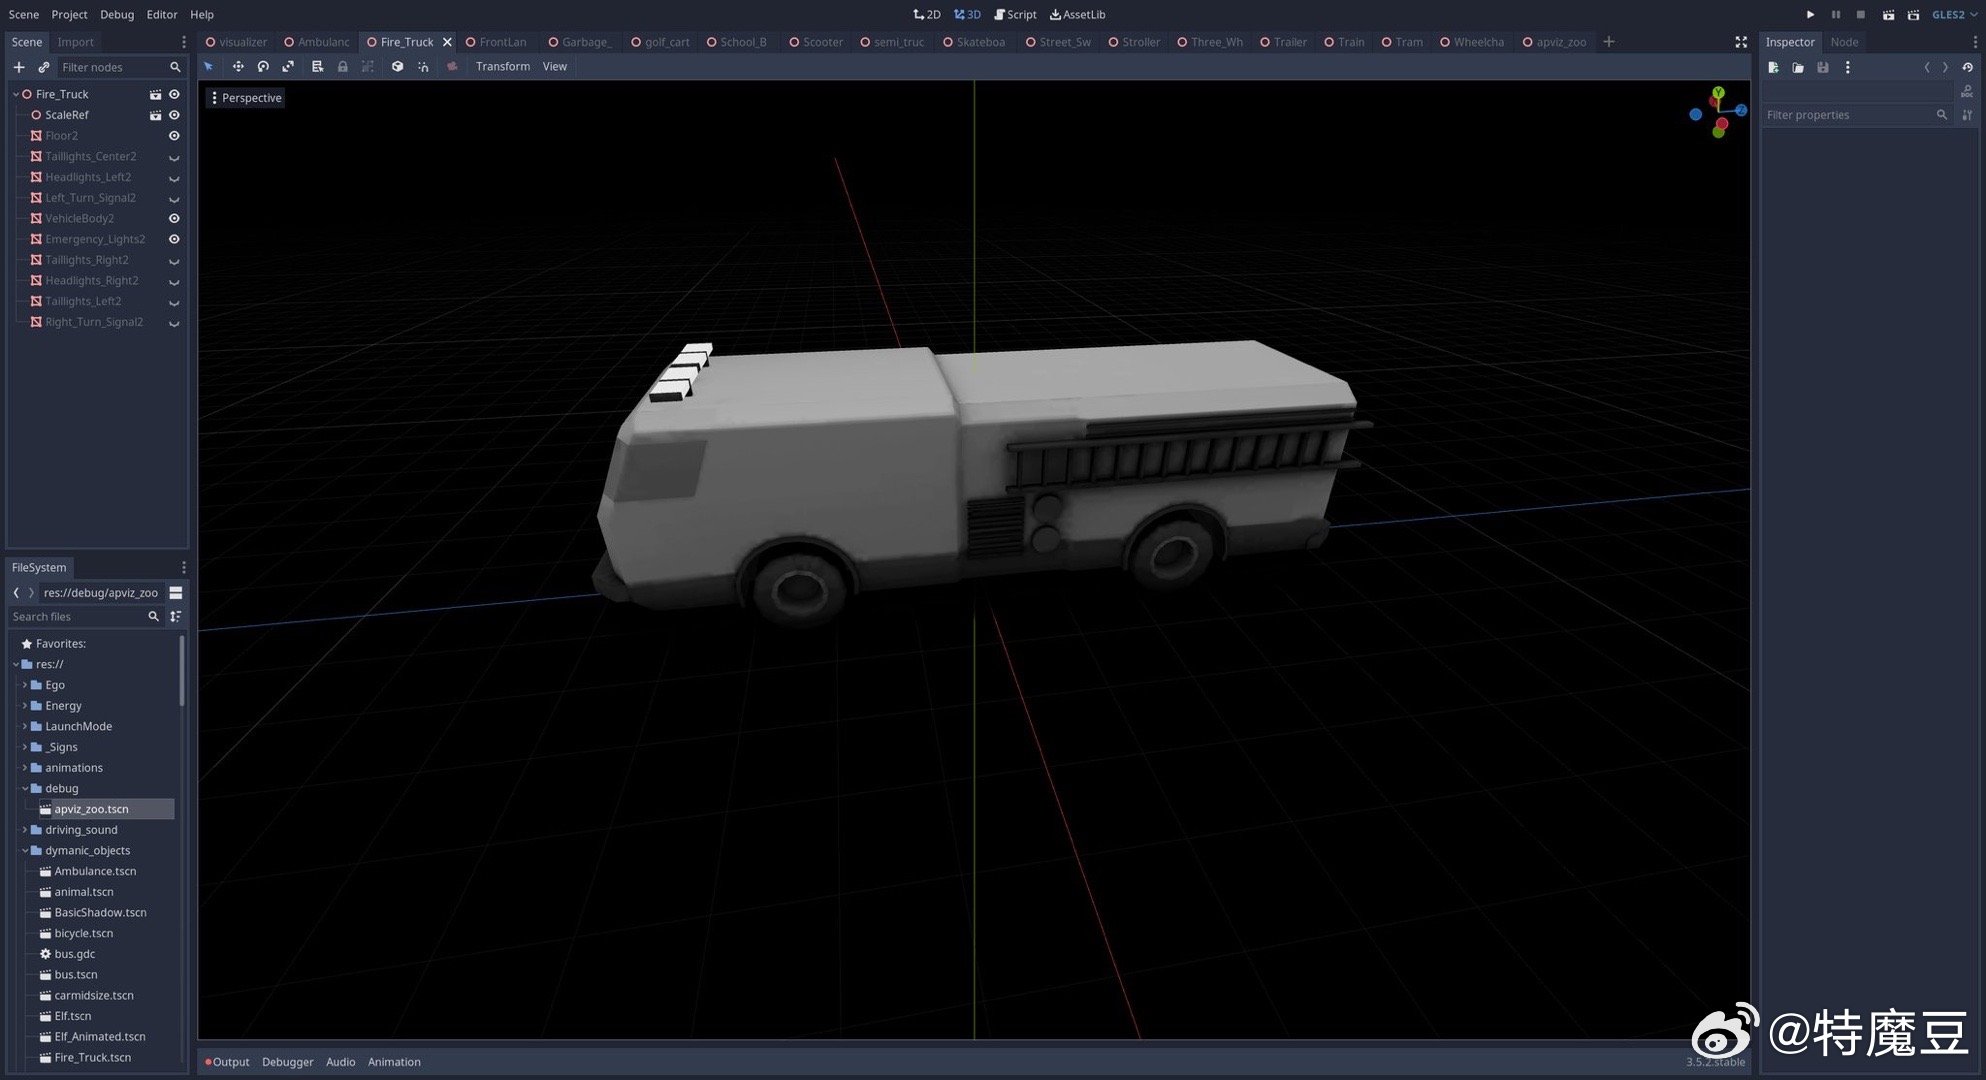
Task: Toggle visibility of VehicleBody2 node
Action: (x=174, y=218)
